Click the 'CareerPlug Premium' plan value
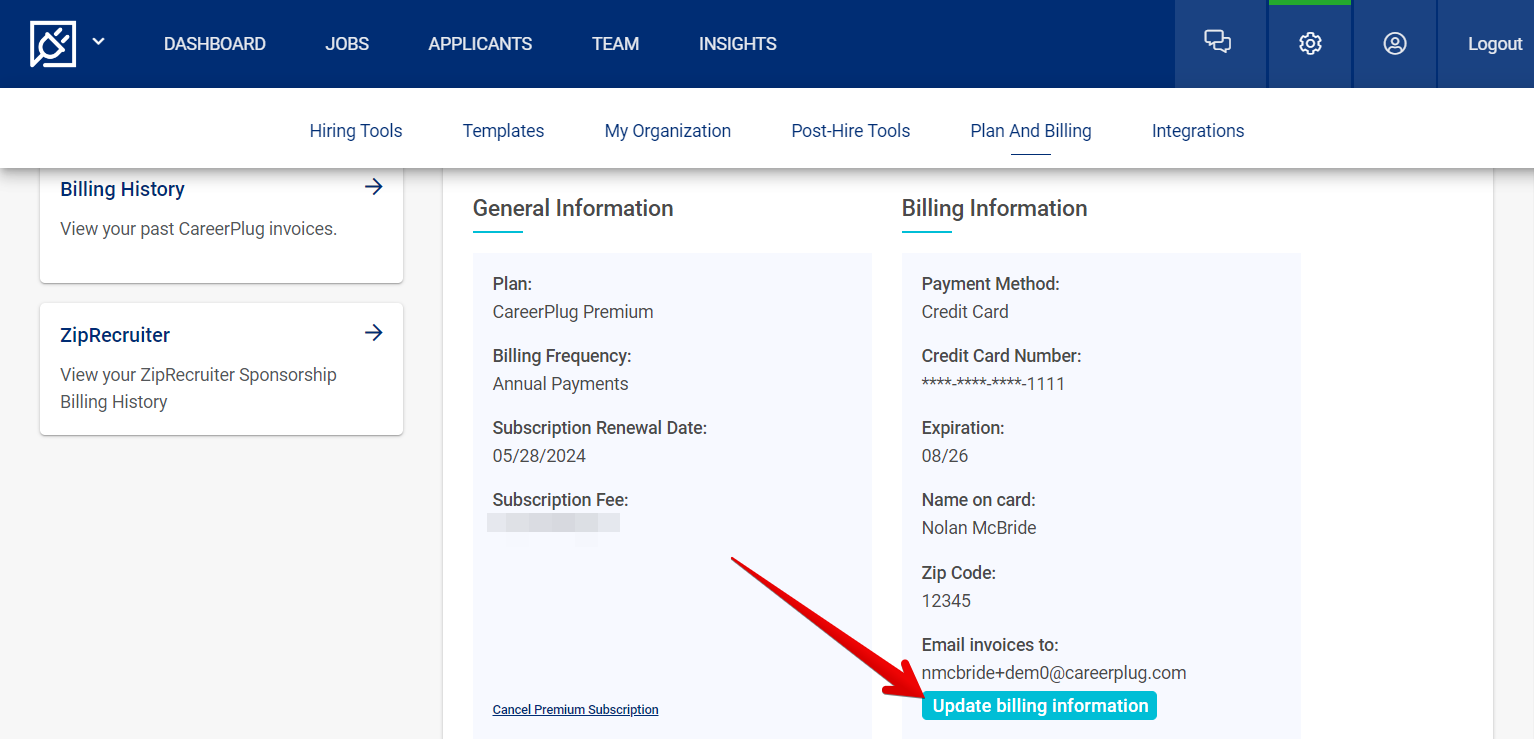Screen dimensions: 1534x739 point(573,312)
